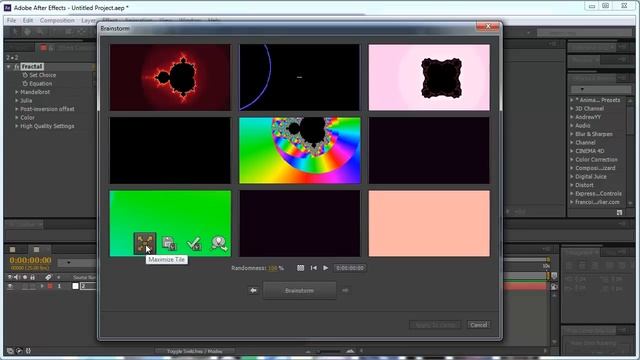Screen dimensions: 640x360
Task: Select the Fractal effect name
Action: (32, 67)
